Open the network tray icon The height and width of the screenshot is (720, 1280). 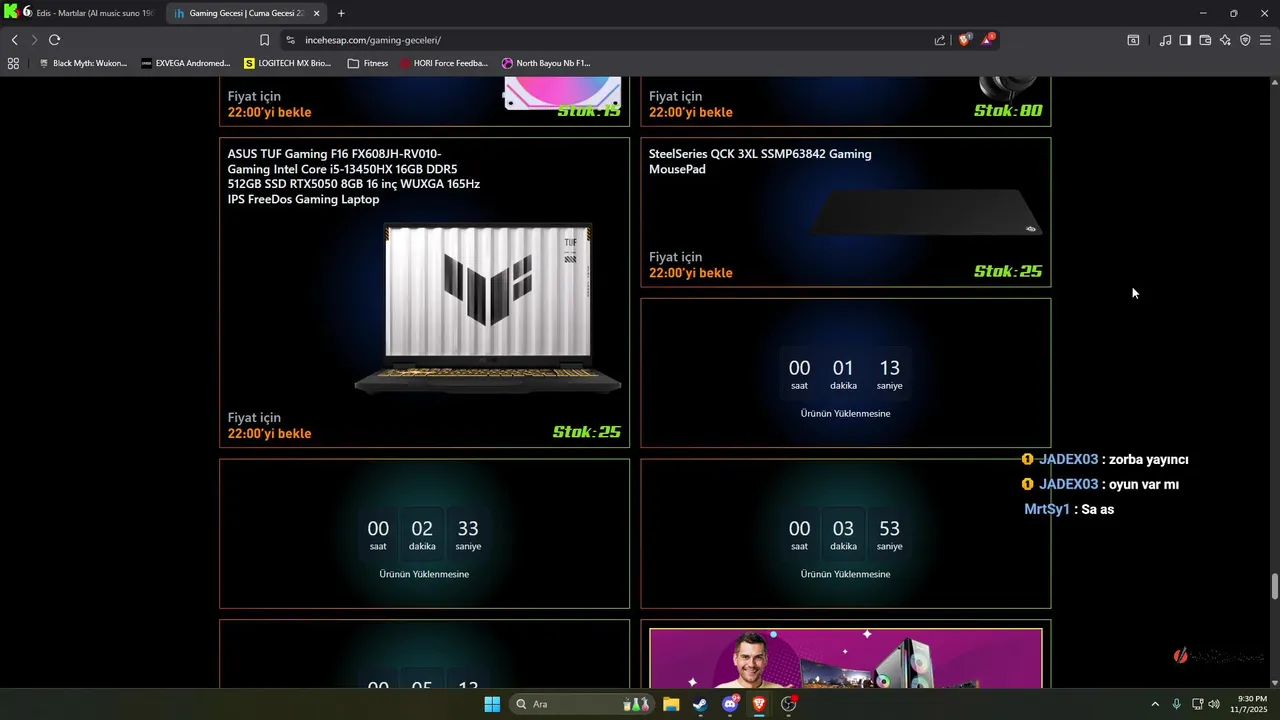(1197, 704)
